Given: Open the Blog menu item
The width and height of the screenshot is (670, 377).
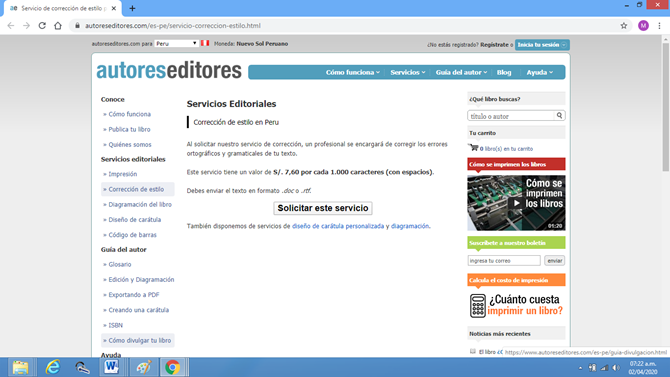Looking at the screenshot, I should 504,72.
